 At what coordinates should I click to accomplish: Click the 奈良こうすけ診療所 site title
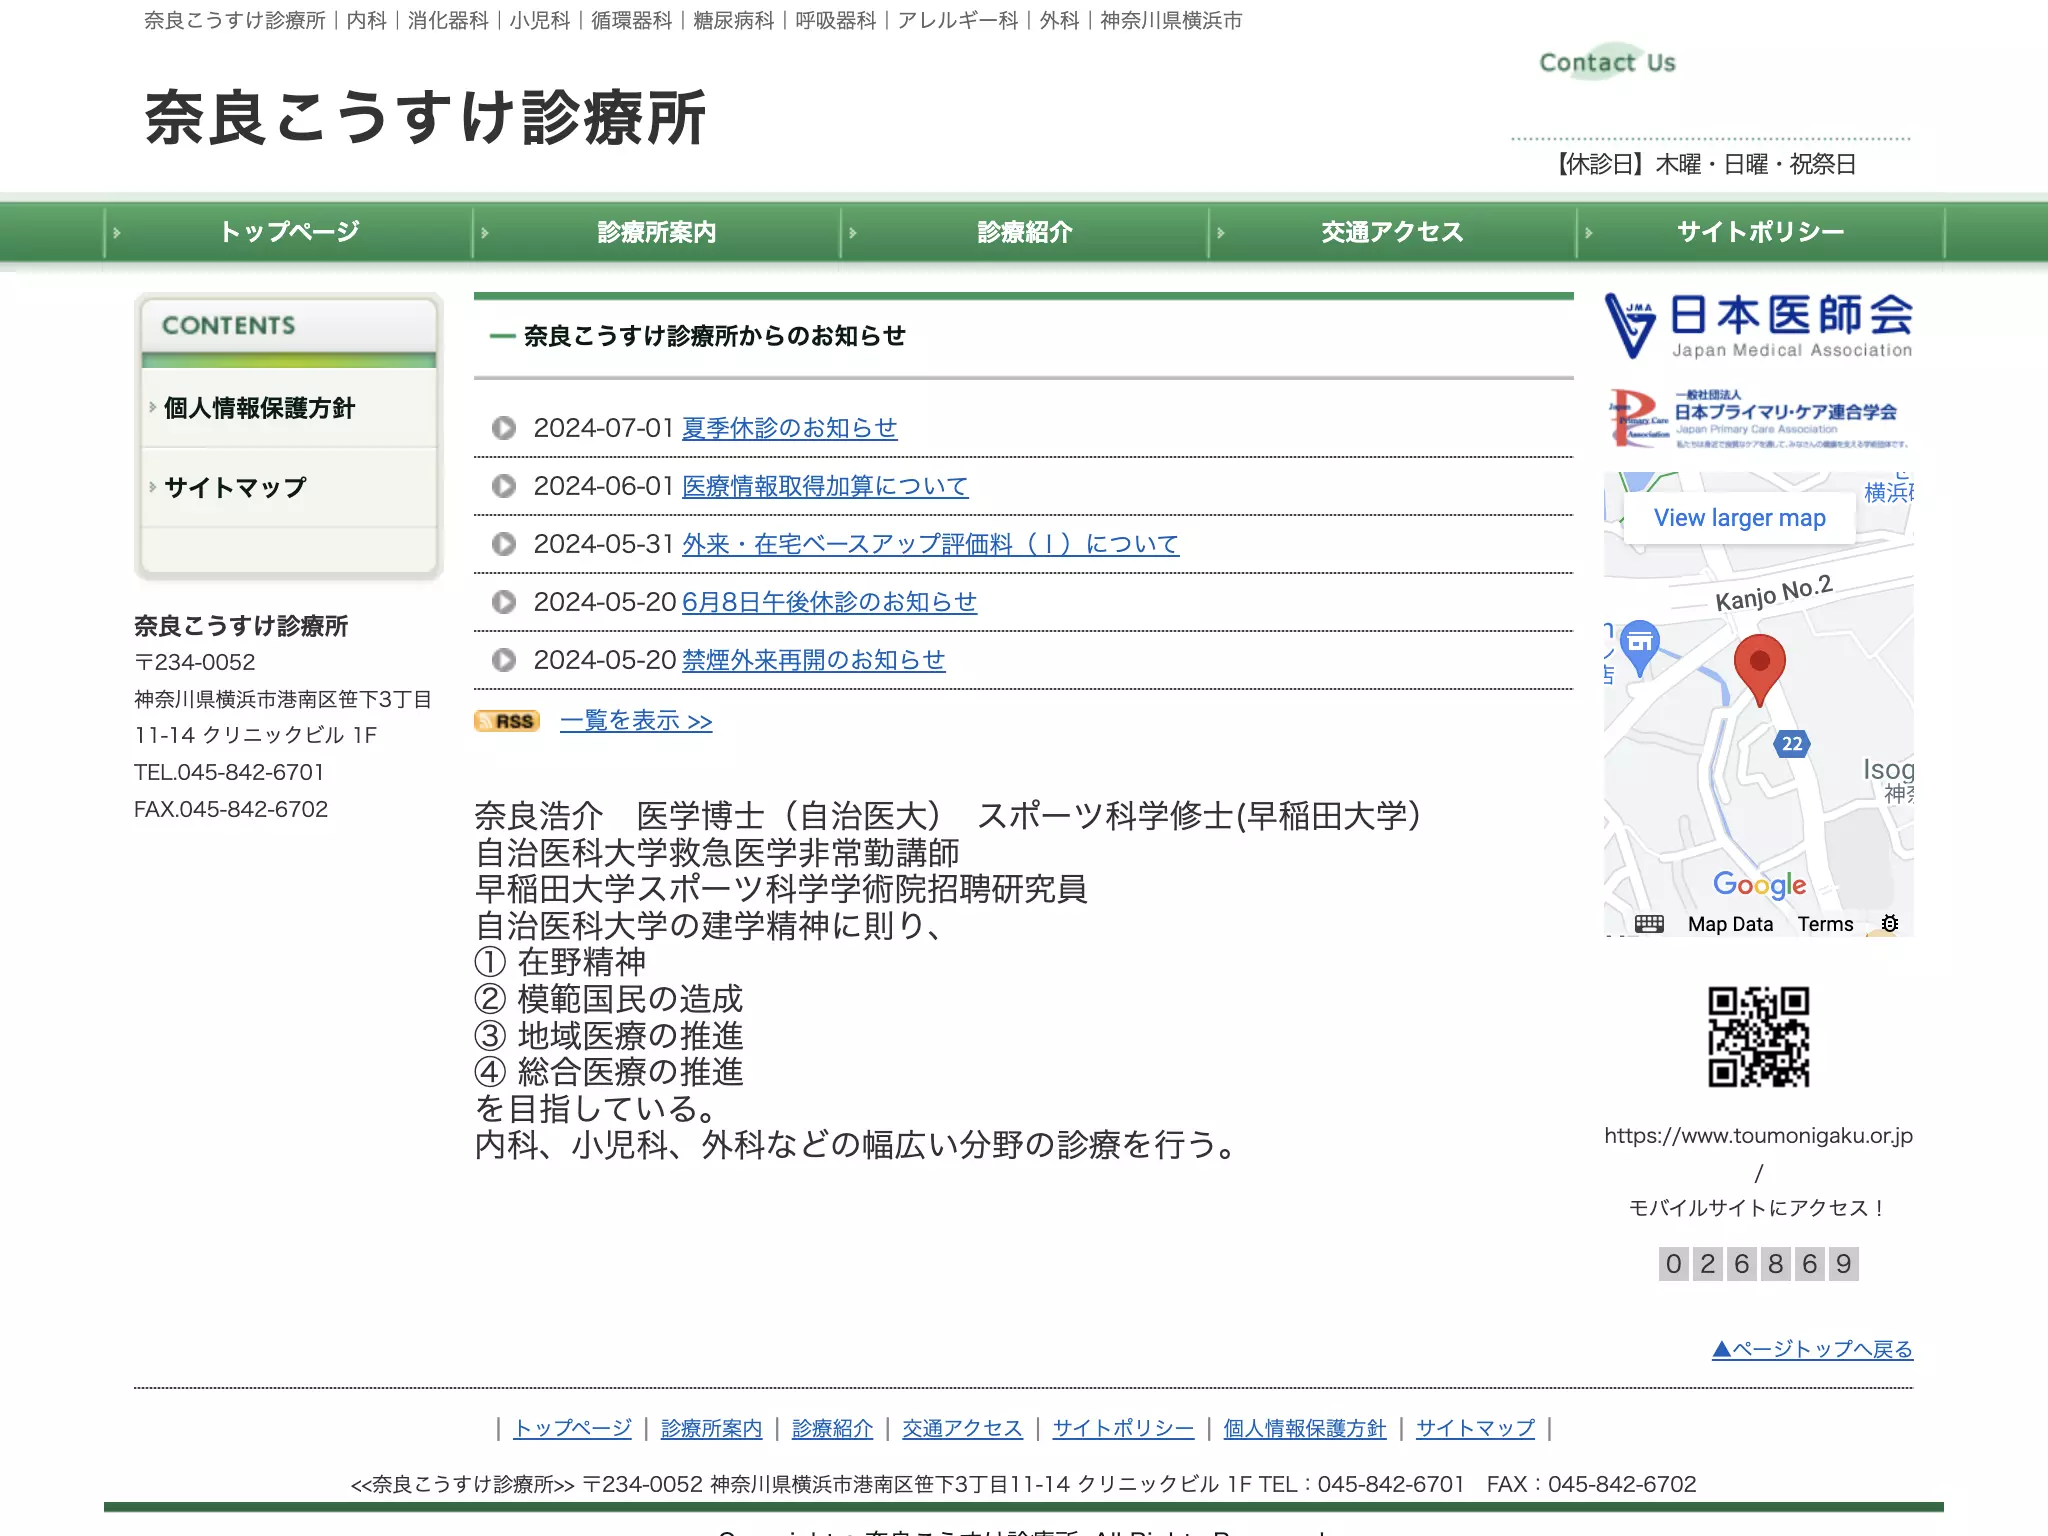(426, 117)
